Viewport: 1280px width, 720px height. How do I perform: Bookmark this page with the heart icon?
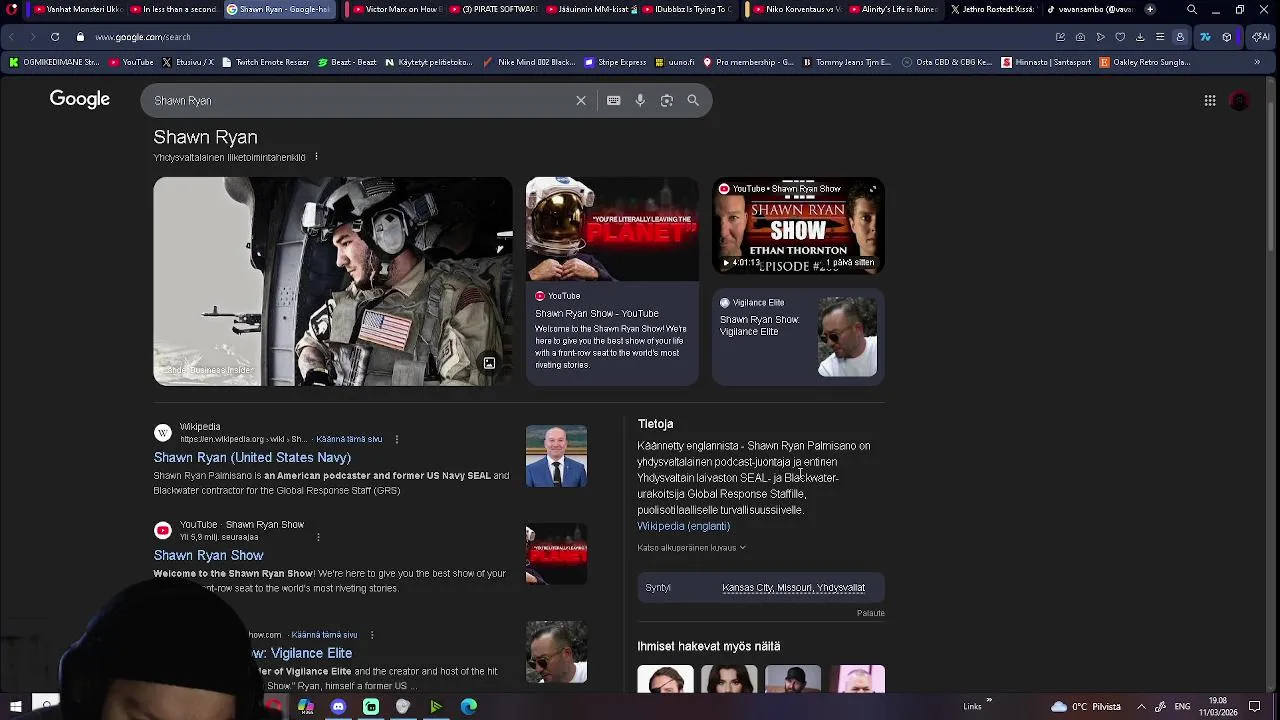coord(1120,37)
